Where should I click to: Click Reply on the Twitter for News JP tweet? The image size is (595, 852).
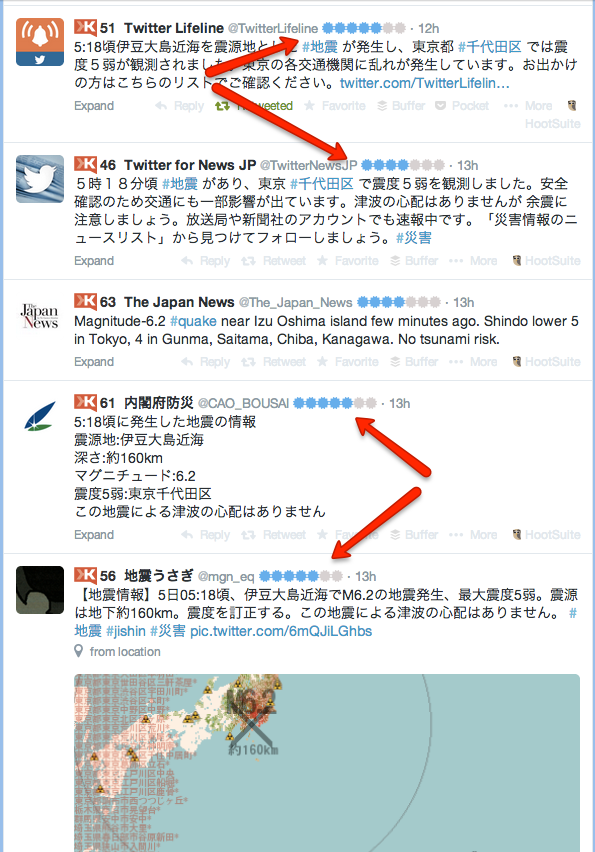tap(206, 261)
